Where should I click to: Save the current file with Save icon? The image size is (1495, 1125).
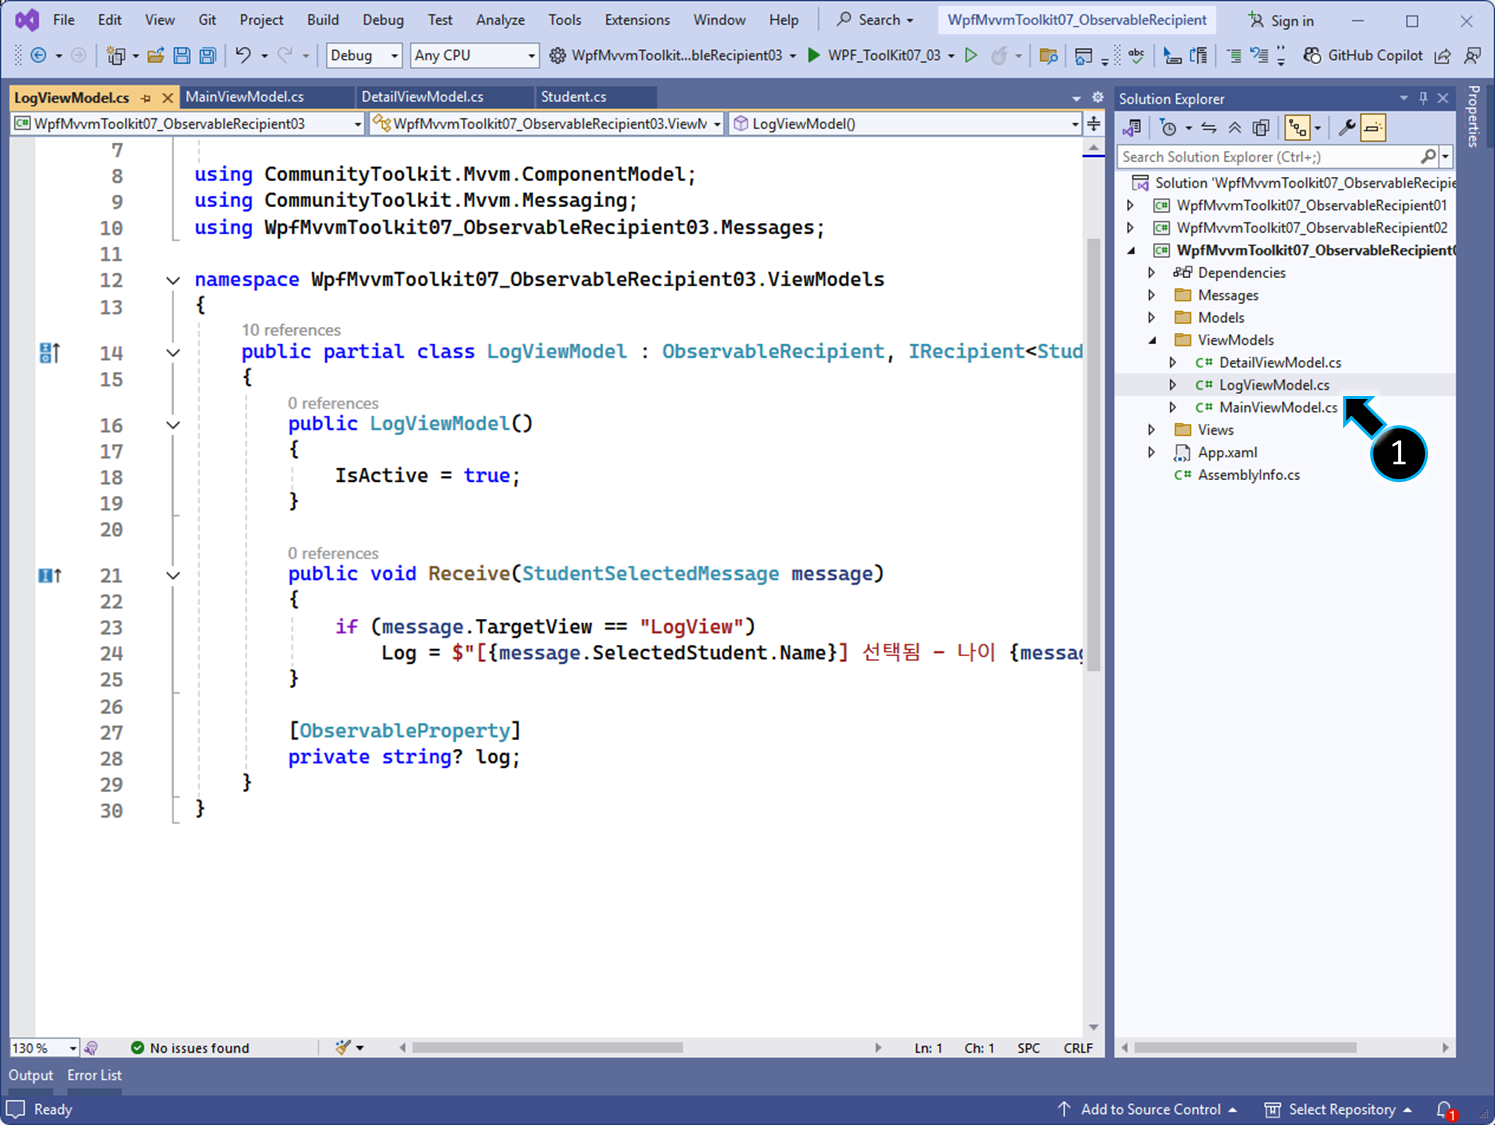coord(182,56)
